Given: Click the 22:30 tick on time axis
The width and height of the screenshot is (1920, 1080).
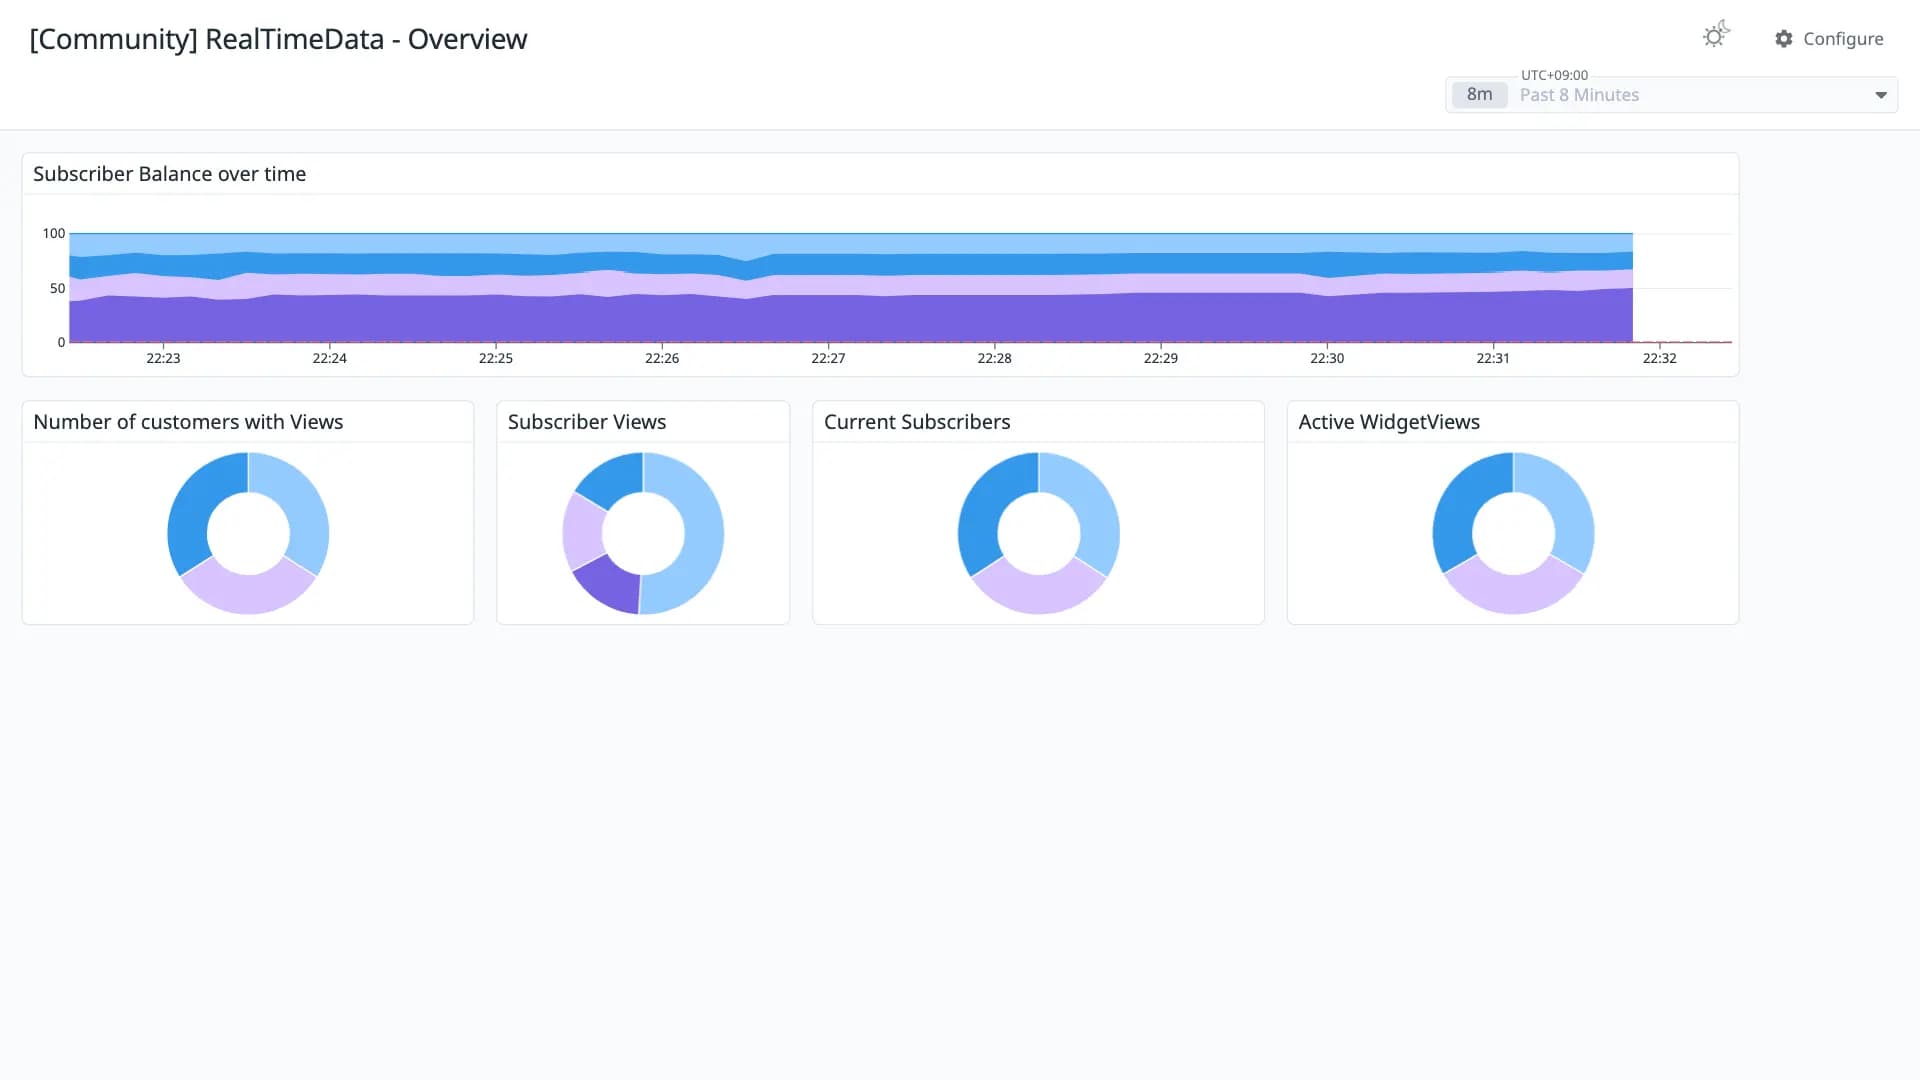Looking at the screenshot, I should (1327, 358).
